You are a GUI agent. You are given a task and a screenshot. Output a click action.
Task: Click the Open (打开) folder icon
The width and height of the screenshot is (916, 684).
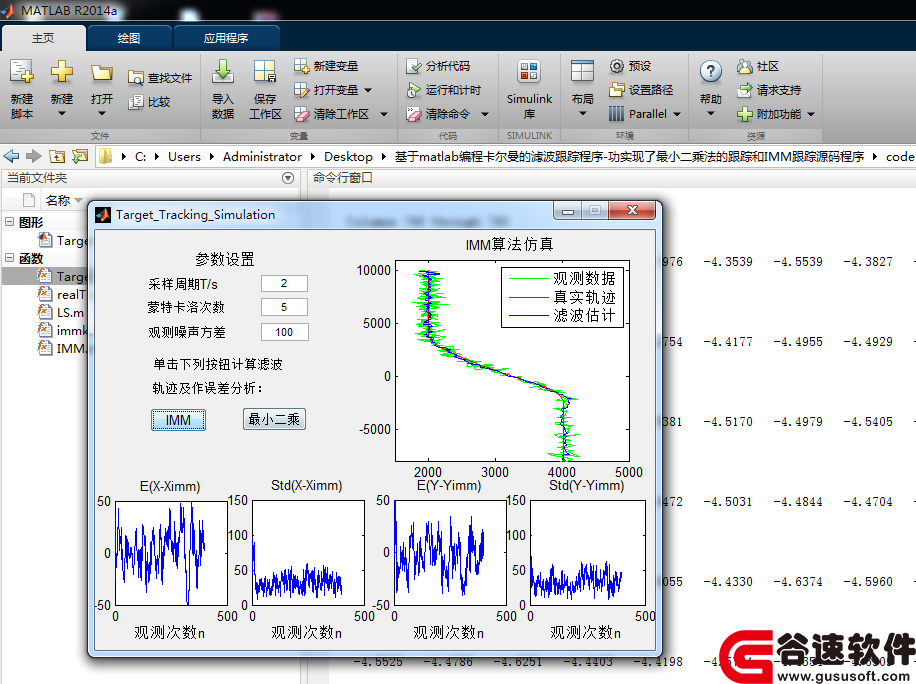102,72
